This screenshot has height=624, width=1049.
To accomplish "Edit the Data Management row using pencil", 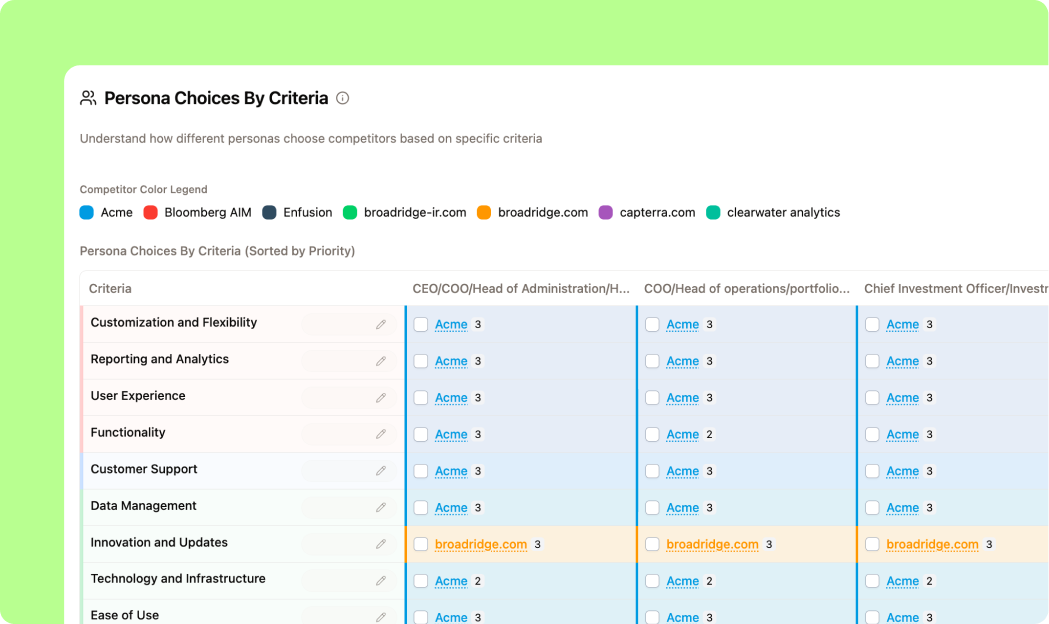I will coord(381,508).
